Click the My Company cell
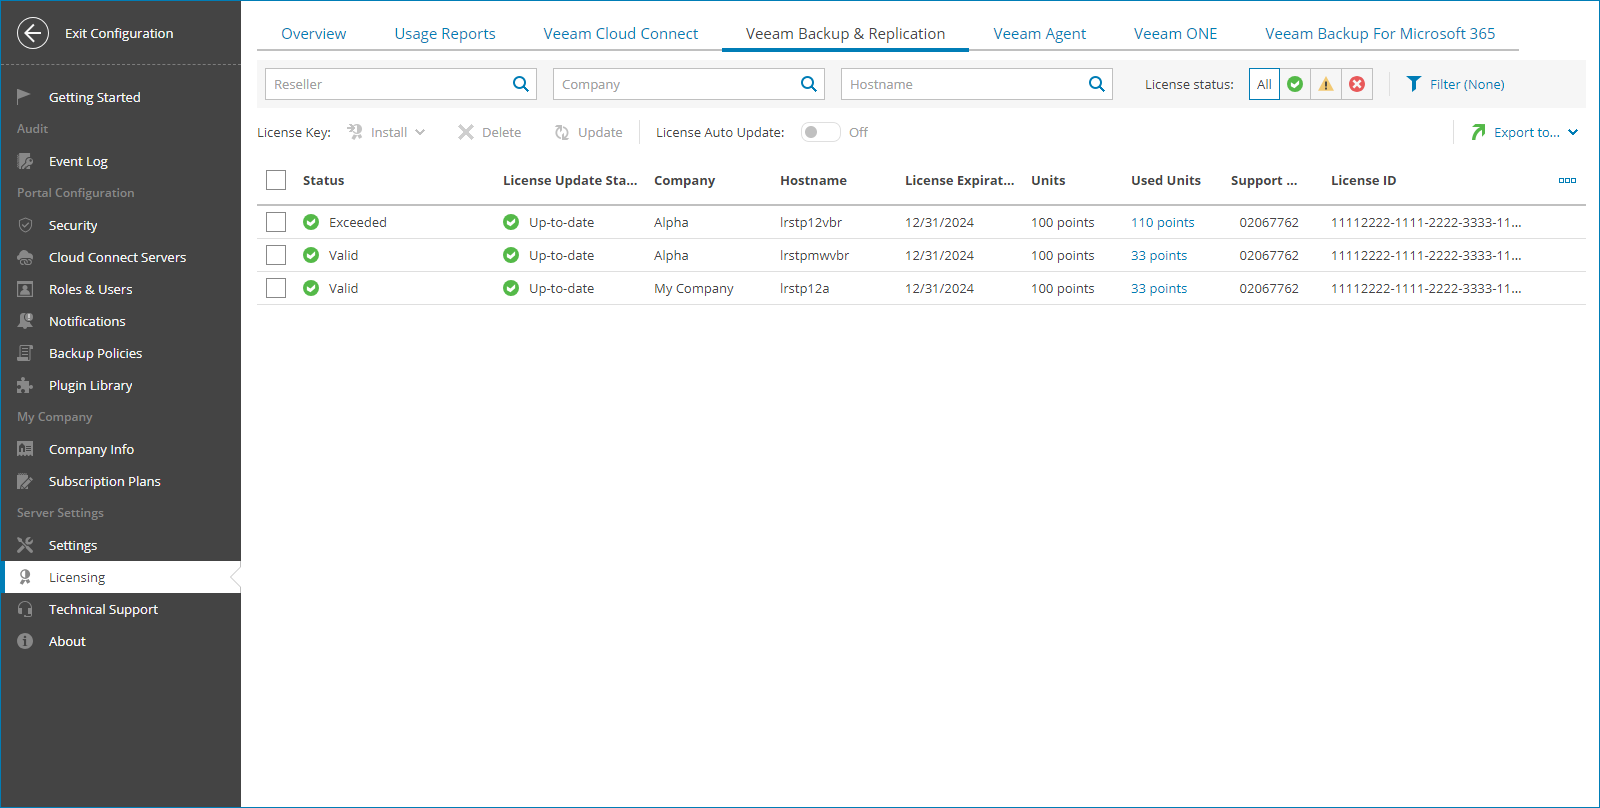Viewport: 1600px width, 808px height. coord(693,288)
